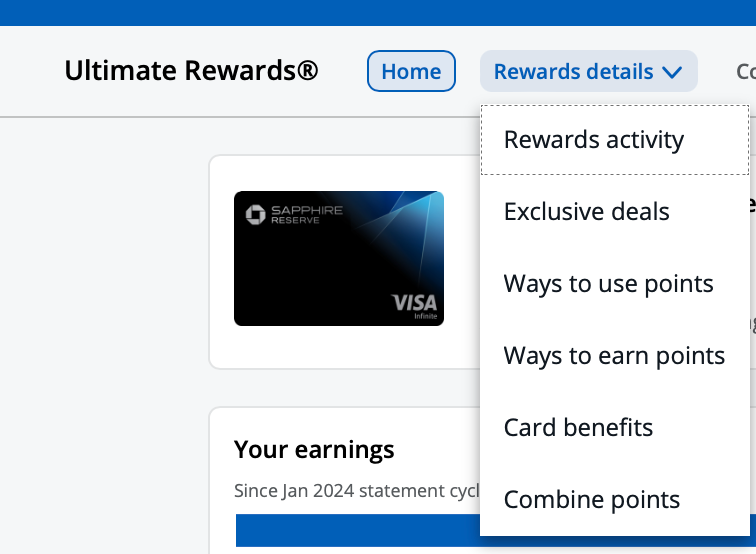Click the Your earnings heading
The width and height of the screenshot is (756, 554).
click(x=314, y=450)
